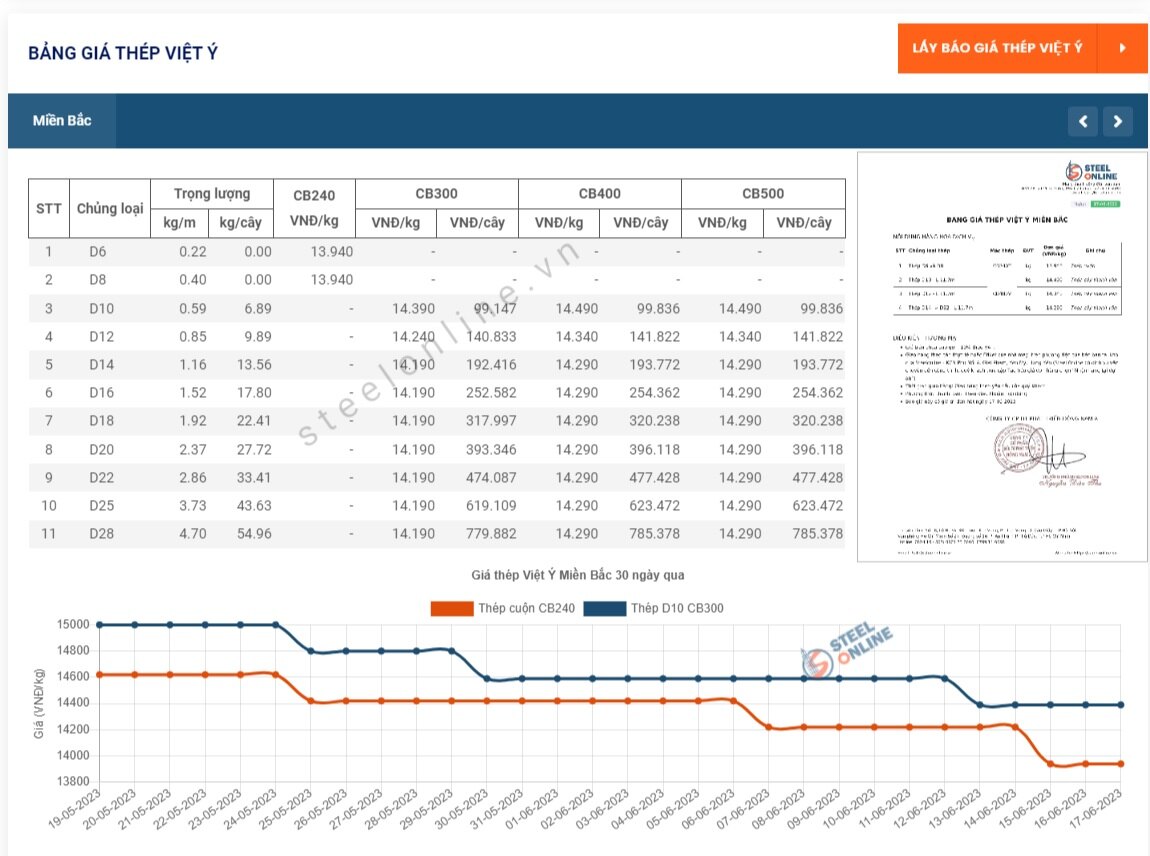Click the arrow on the orange quote button
This screenshot has width=1150, height=856.
click(1122, 48)
